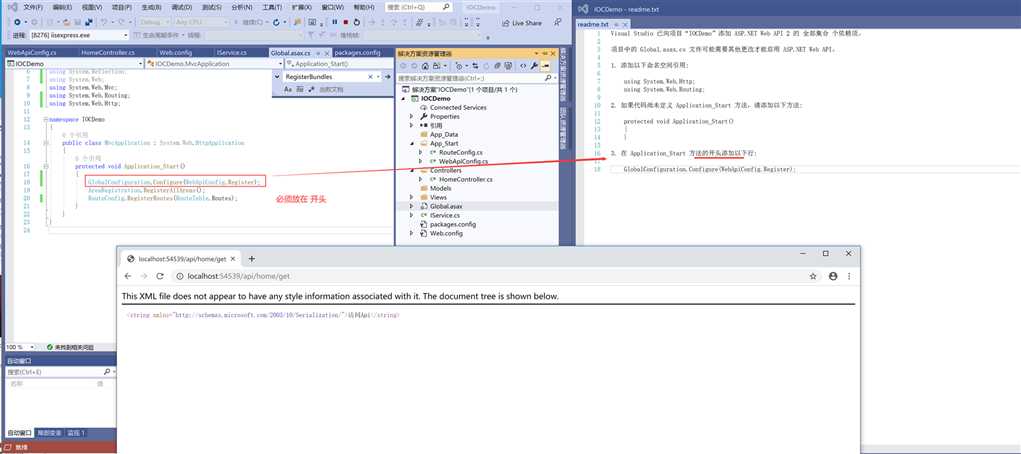Switch to Web.config editor tab
The height and width of the screenshot is (454, 1021).
click(176, 53)
